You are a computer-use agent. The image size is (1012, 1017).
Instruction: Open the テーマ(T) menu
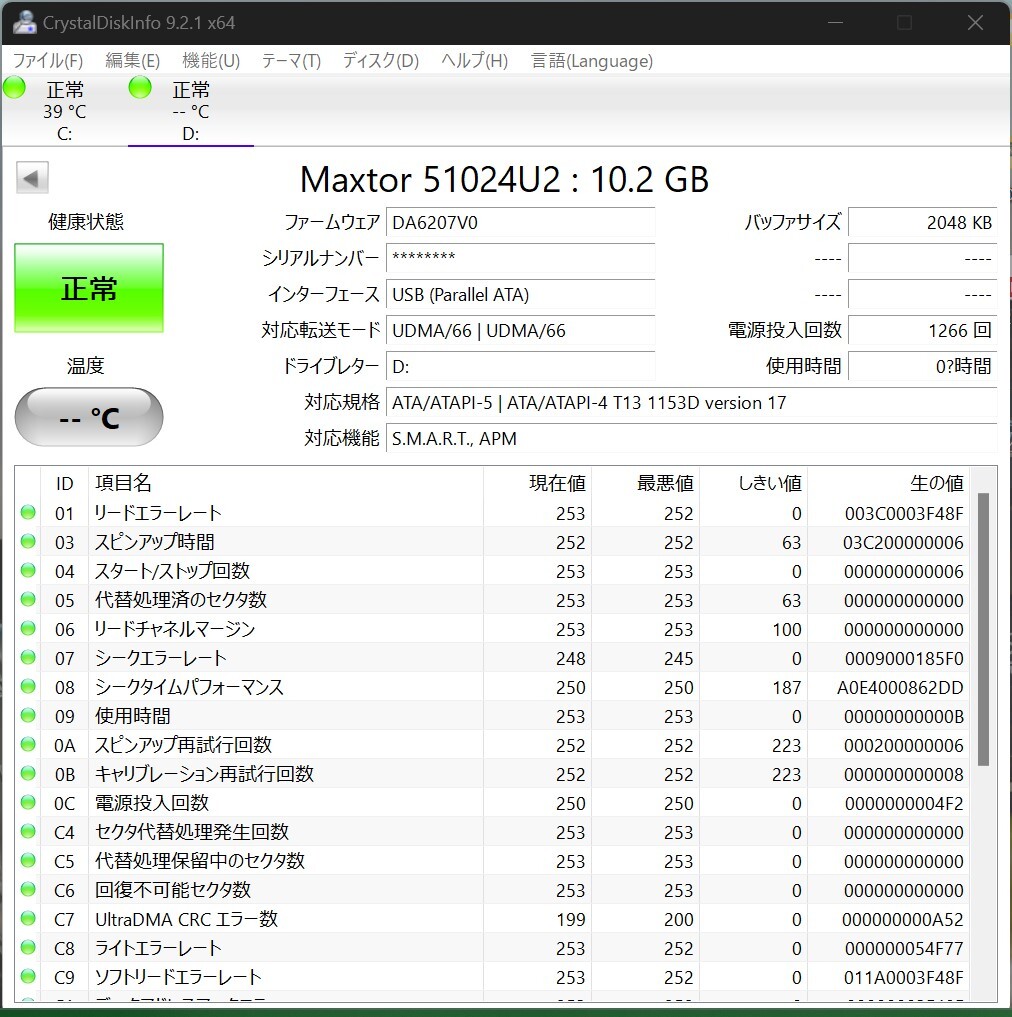click(x=290, y=61)
